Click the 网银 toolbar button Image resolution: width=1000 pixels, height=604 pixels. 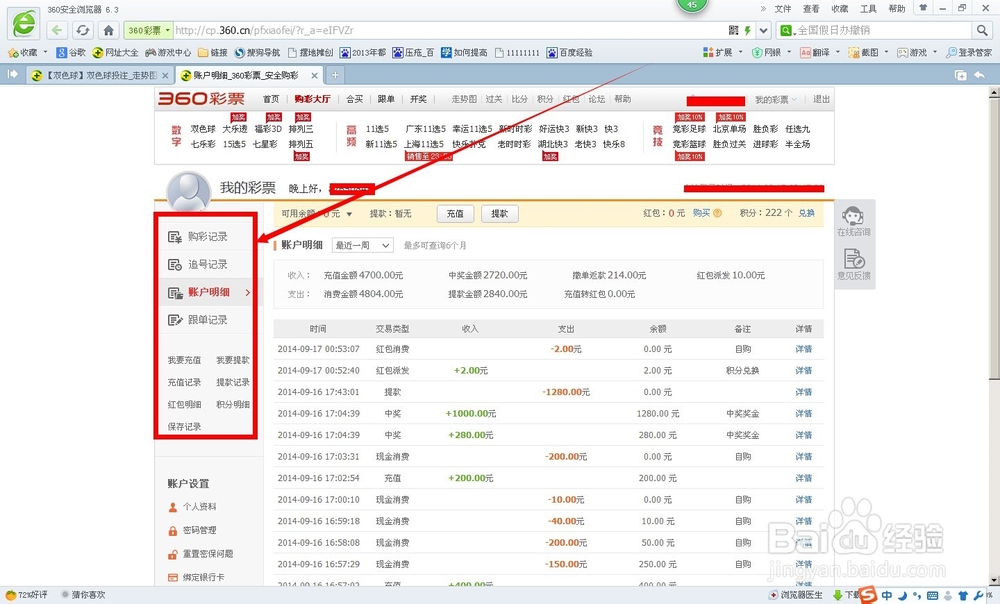(x=767, y=52)
